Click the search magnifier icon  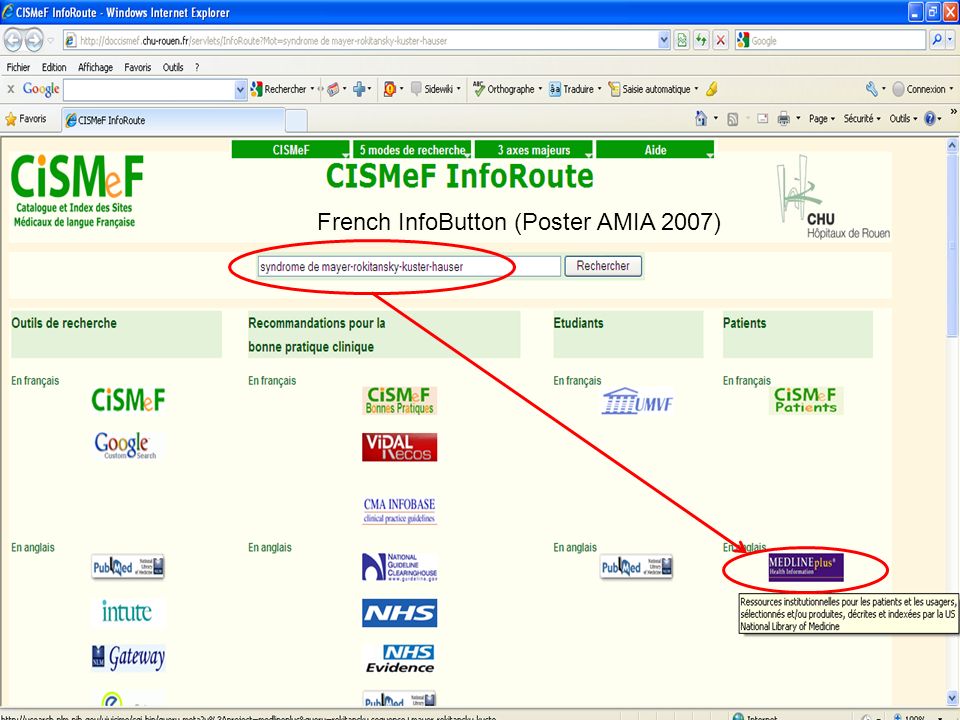tap(937, 40)
